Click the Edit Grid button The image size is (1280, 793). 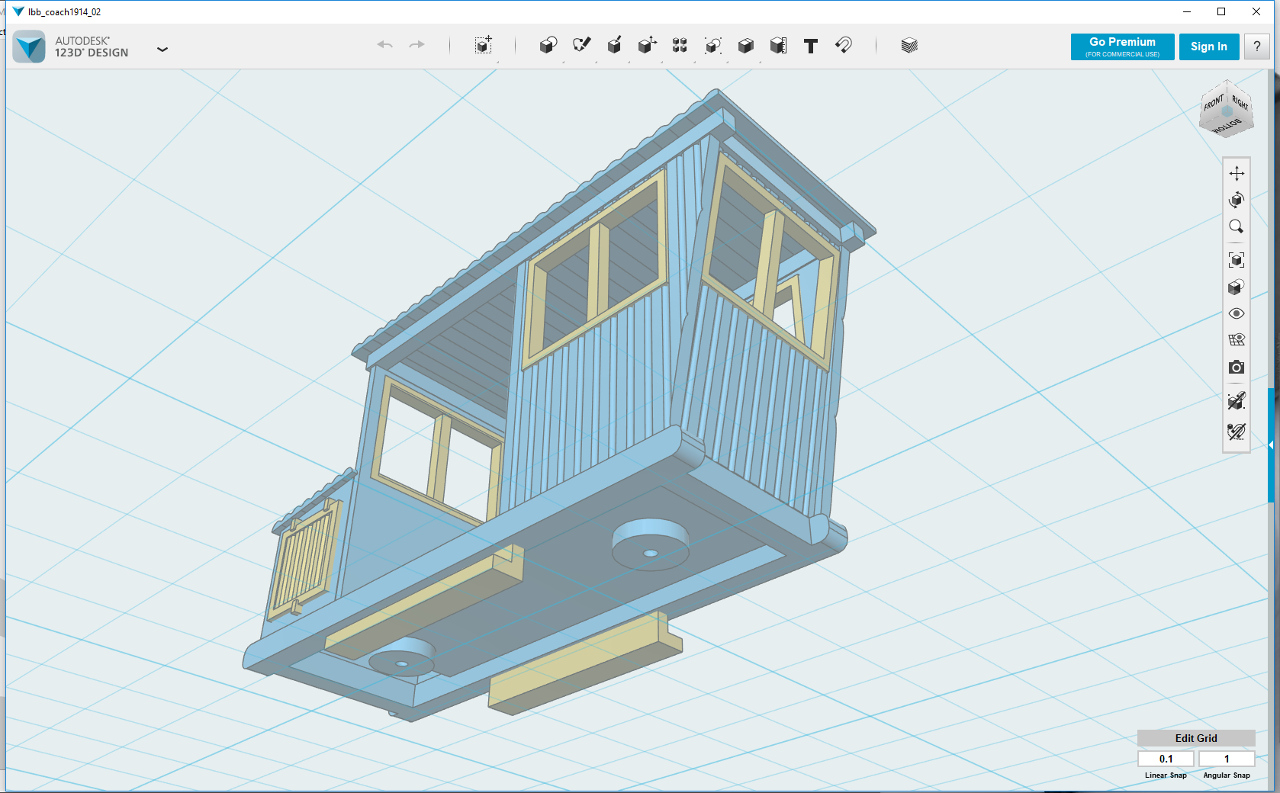coord(1196,738)
